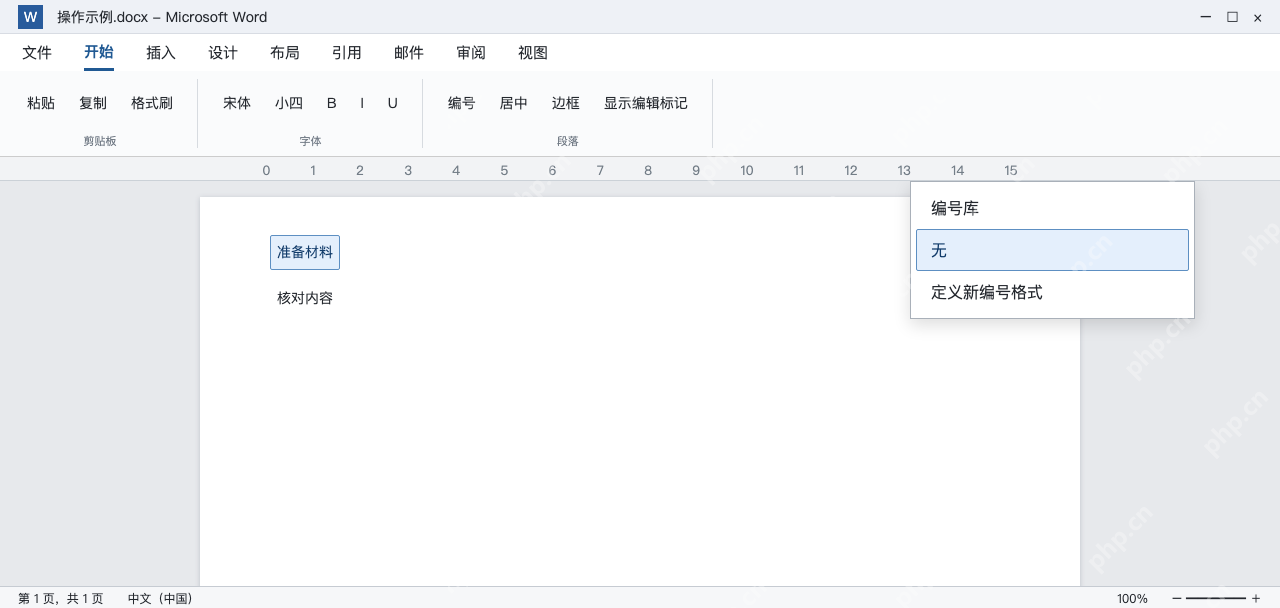Click the 字体 group label
Image resolution: width=1280 pixels, height=608 pixels.
(310, 141)
